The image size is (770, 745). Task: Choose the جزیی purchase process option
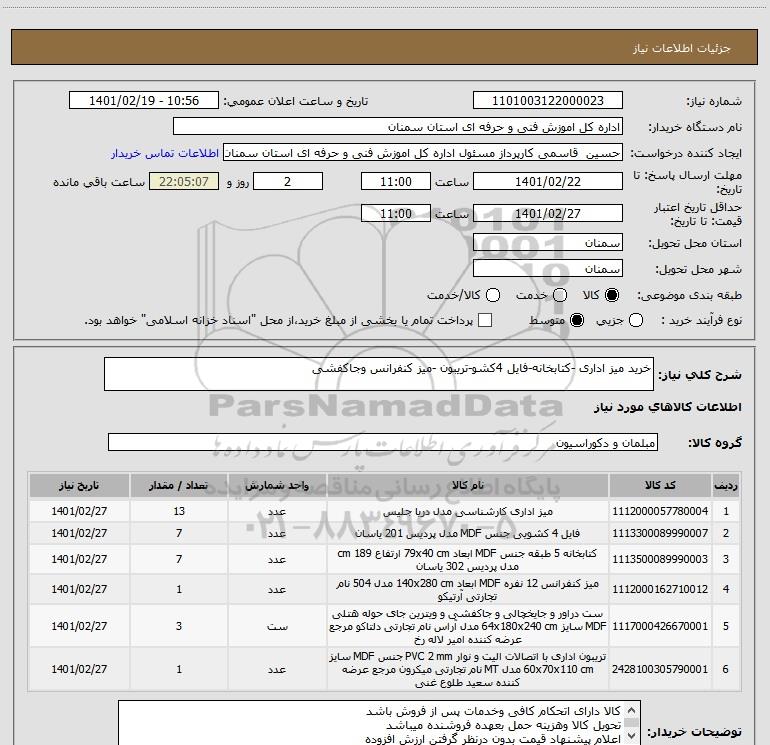tap(635, 320)
